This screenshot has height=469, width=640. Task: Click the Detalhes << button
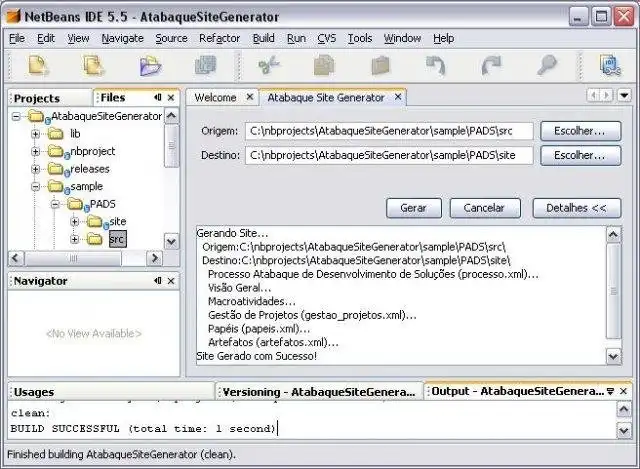[x=576, y=208]
